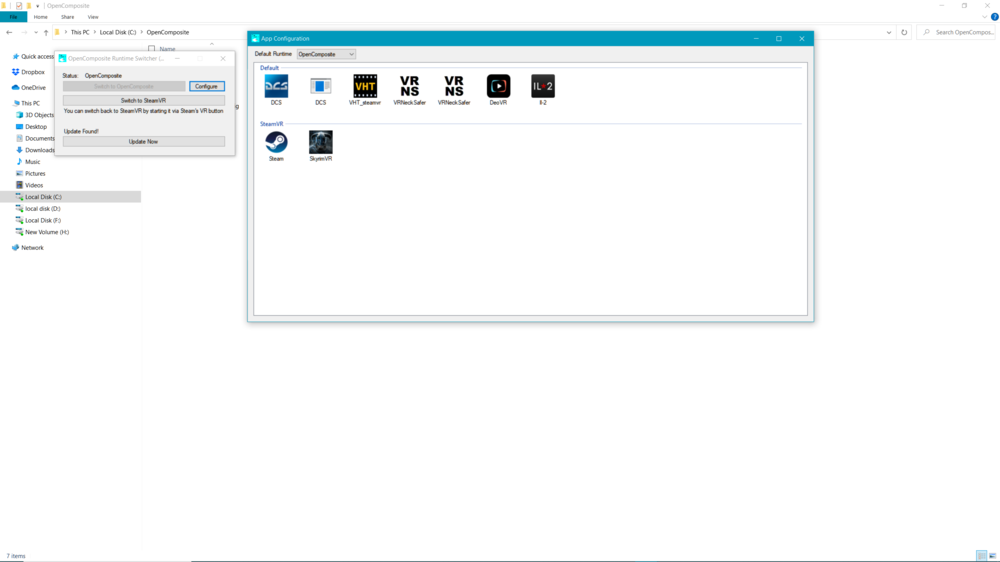Viewport: 1000px width, 562px height.
Task: Select local disk (D:) in sidebar
Action: pyautogui.click(x=42, y=209)
